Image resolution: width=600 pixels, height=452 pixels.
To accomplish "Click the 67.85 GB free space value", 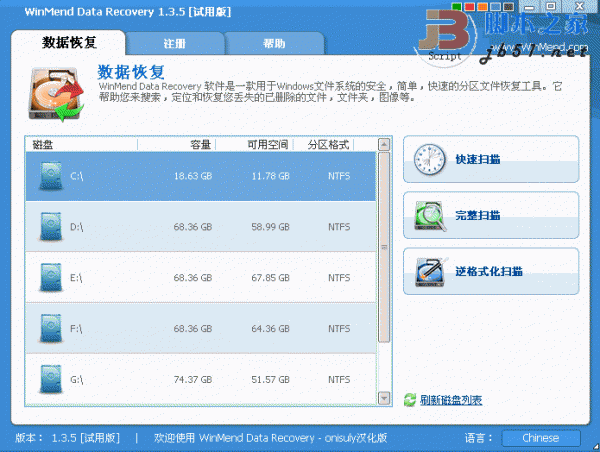I will [271, 278].
